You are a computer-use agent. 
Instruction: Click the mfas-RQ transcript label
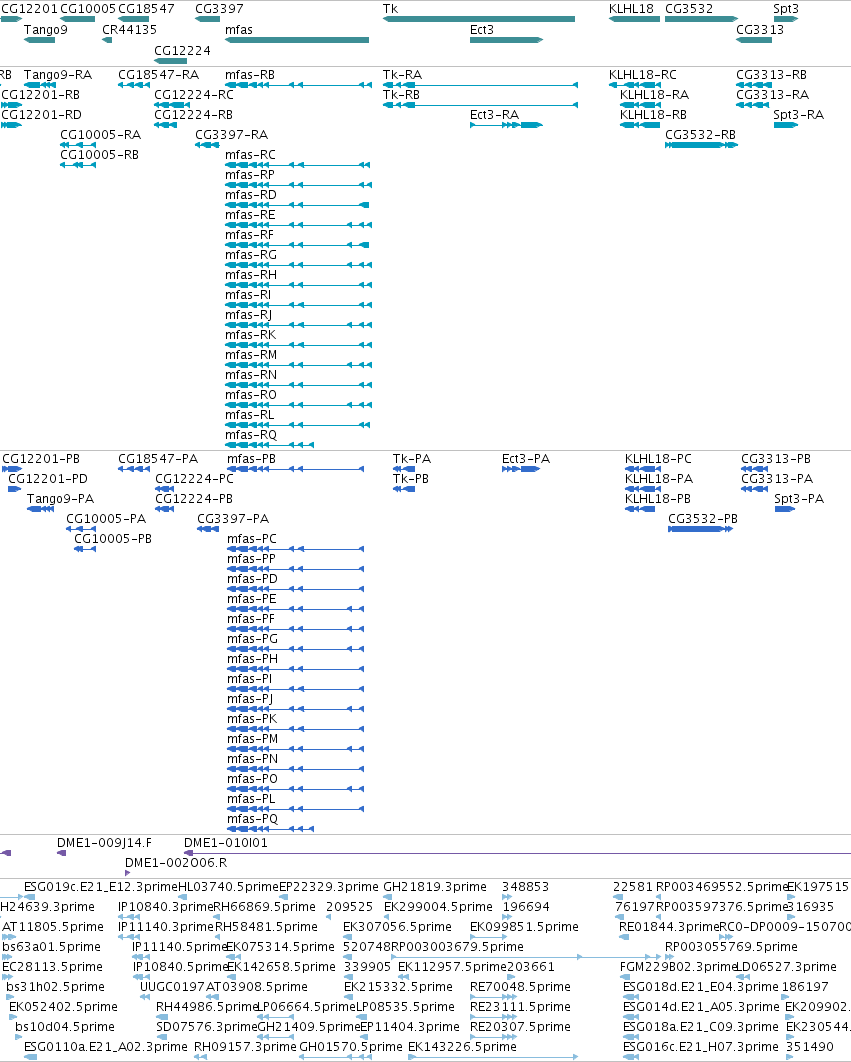point(251,435)
